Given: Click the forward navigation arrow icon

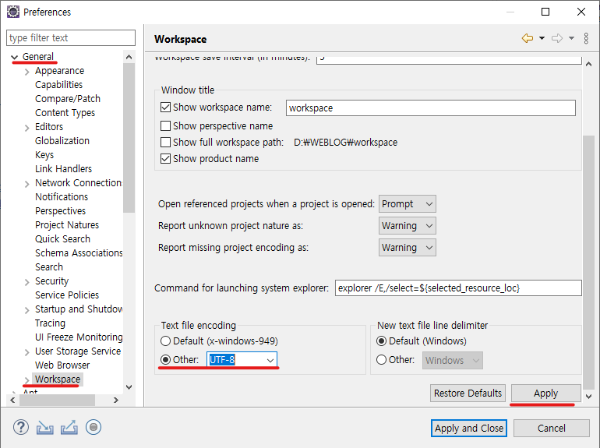Looking at the screenshot, I should coord(557,38).
